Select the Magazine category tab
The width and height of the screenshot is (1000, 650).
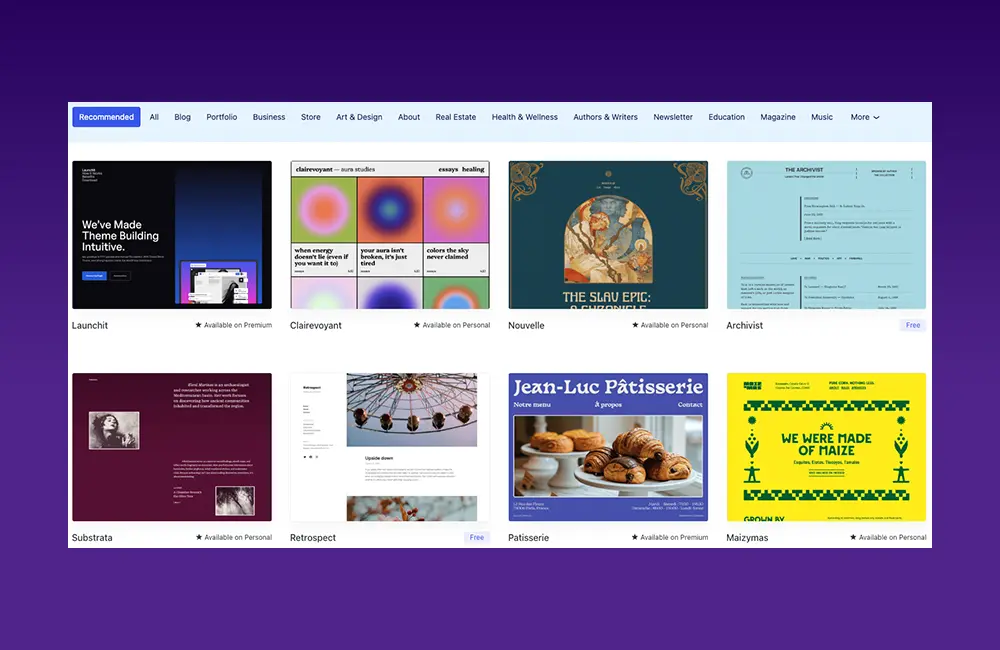[x=778, y=117]
